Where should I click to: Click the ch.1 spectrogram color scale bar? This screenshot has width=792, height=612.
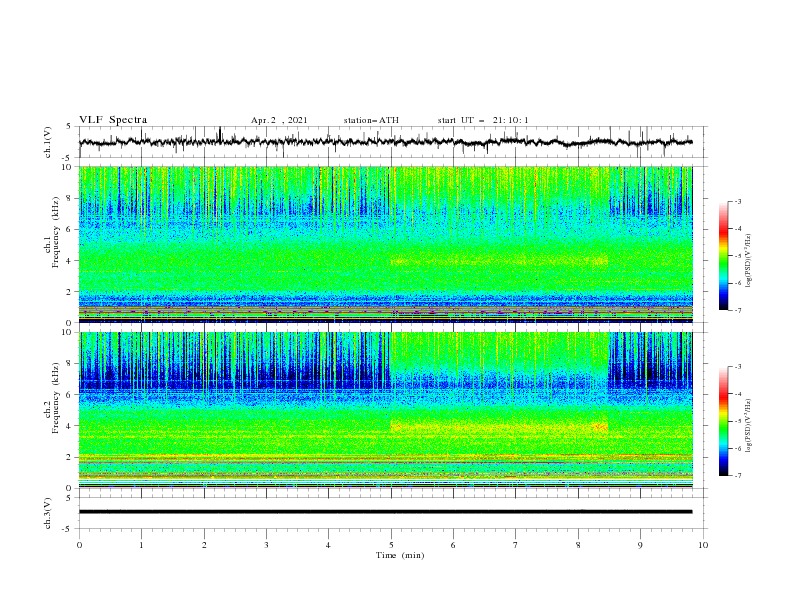(723, 256)
